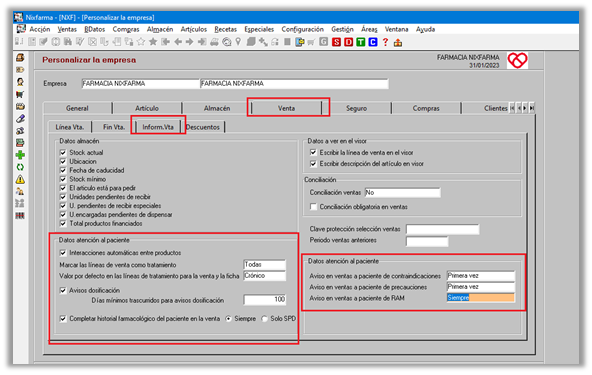Open Aviso de contraindicaciones dropdown

point(481,276)
